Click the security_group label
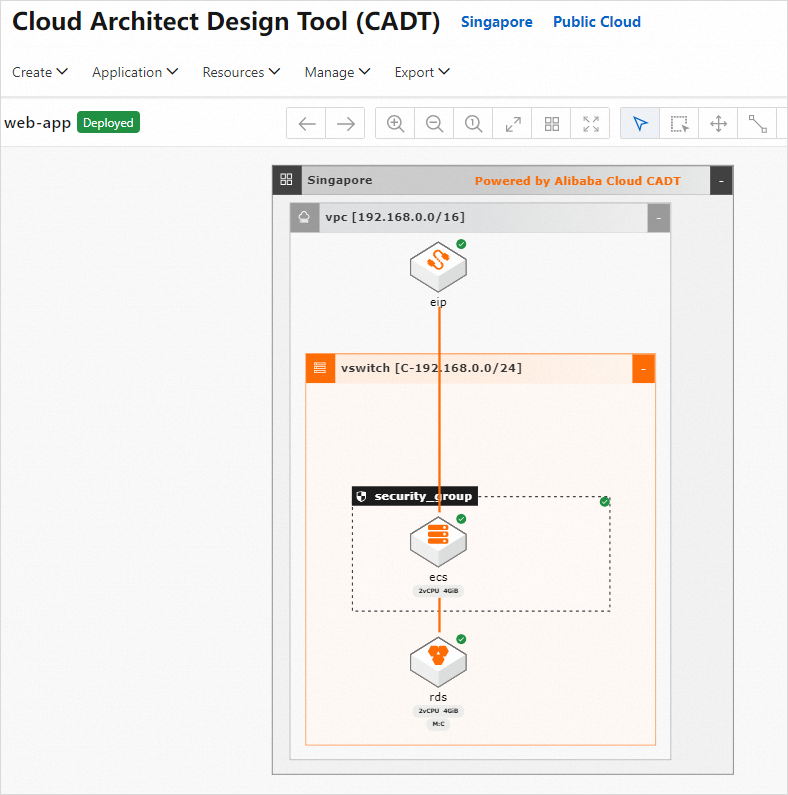 point(423,496)
